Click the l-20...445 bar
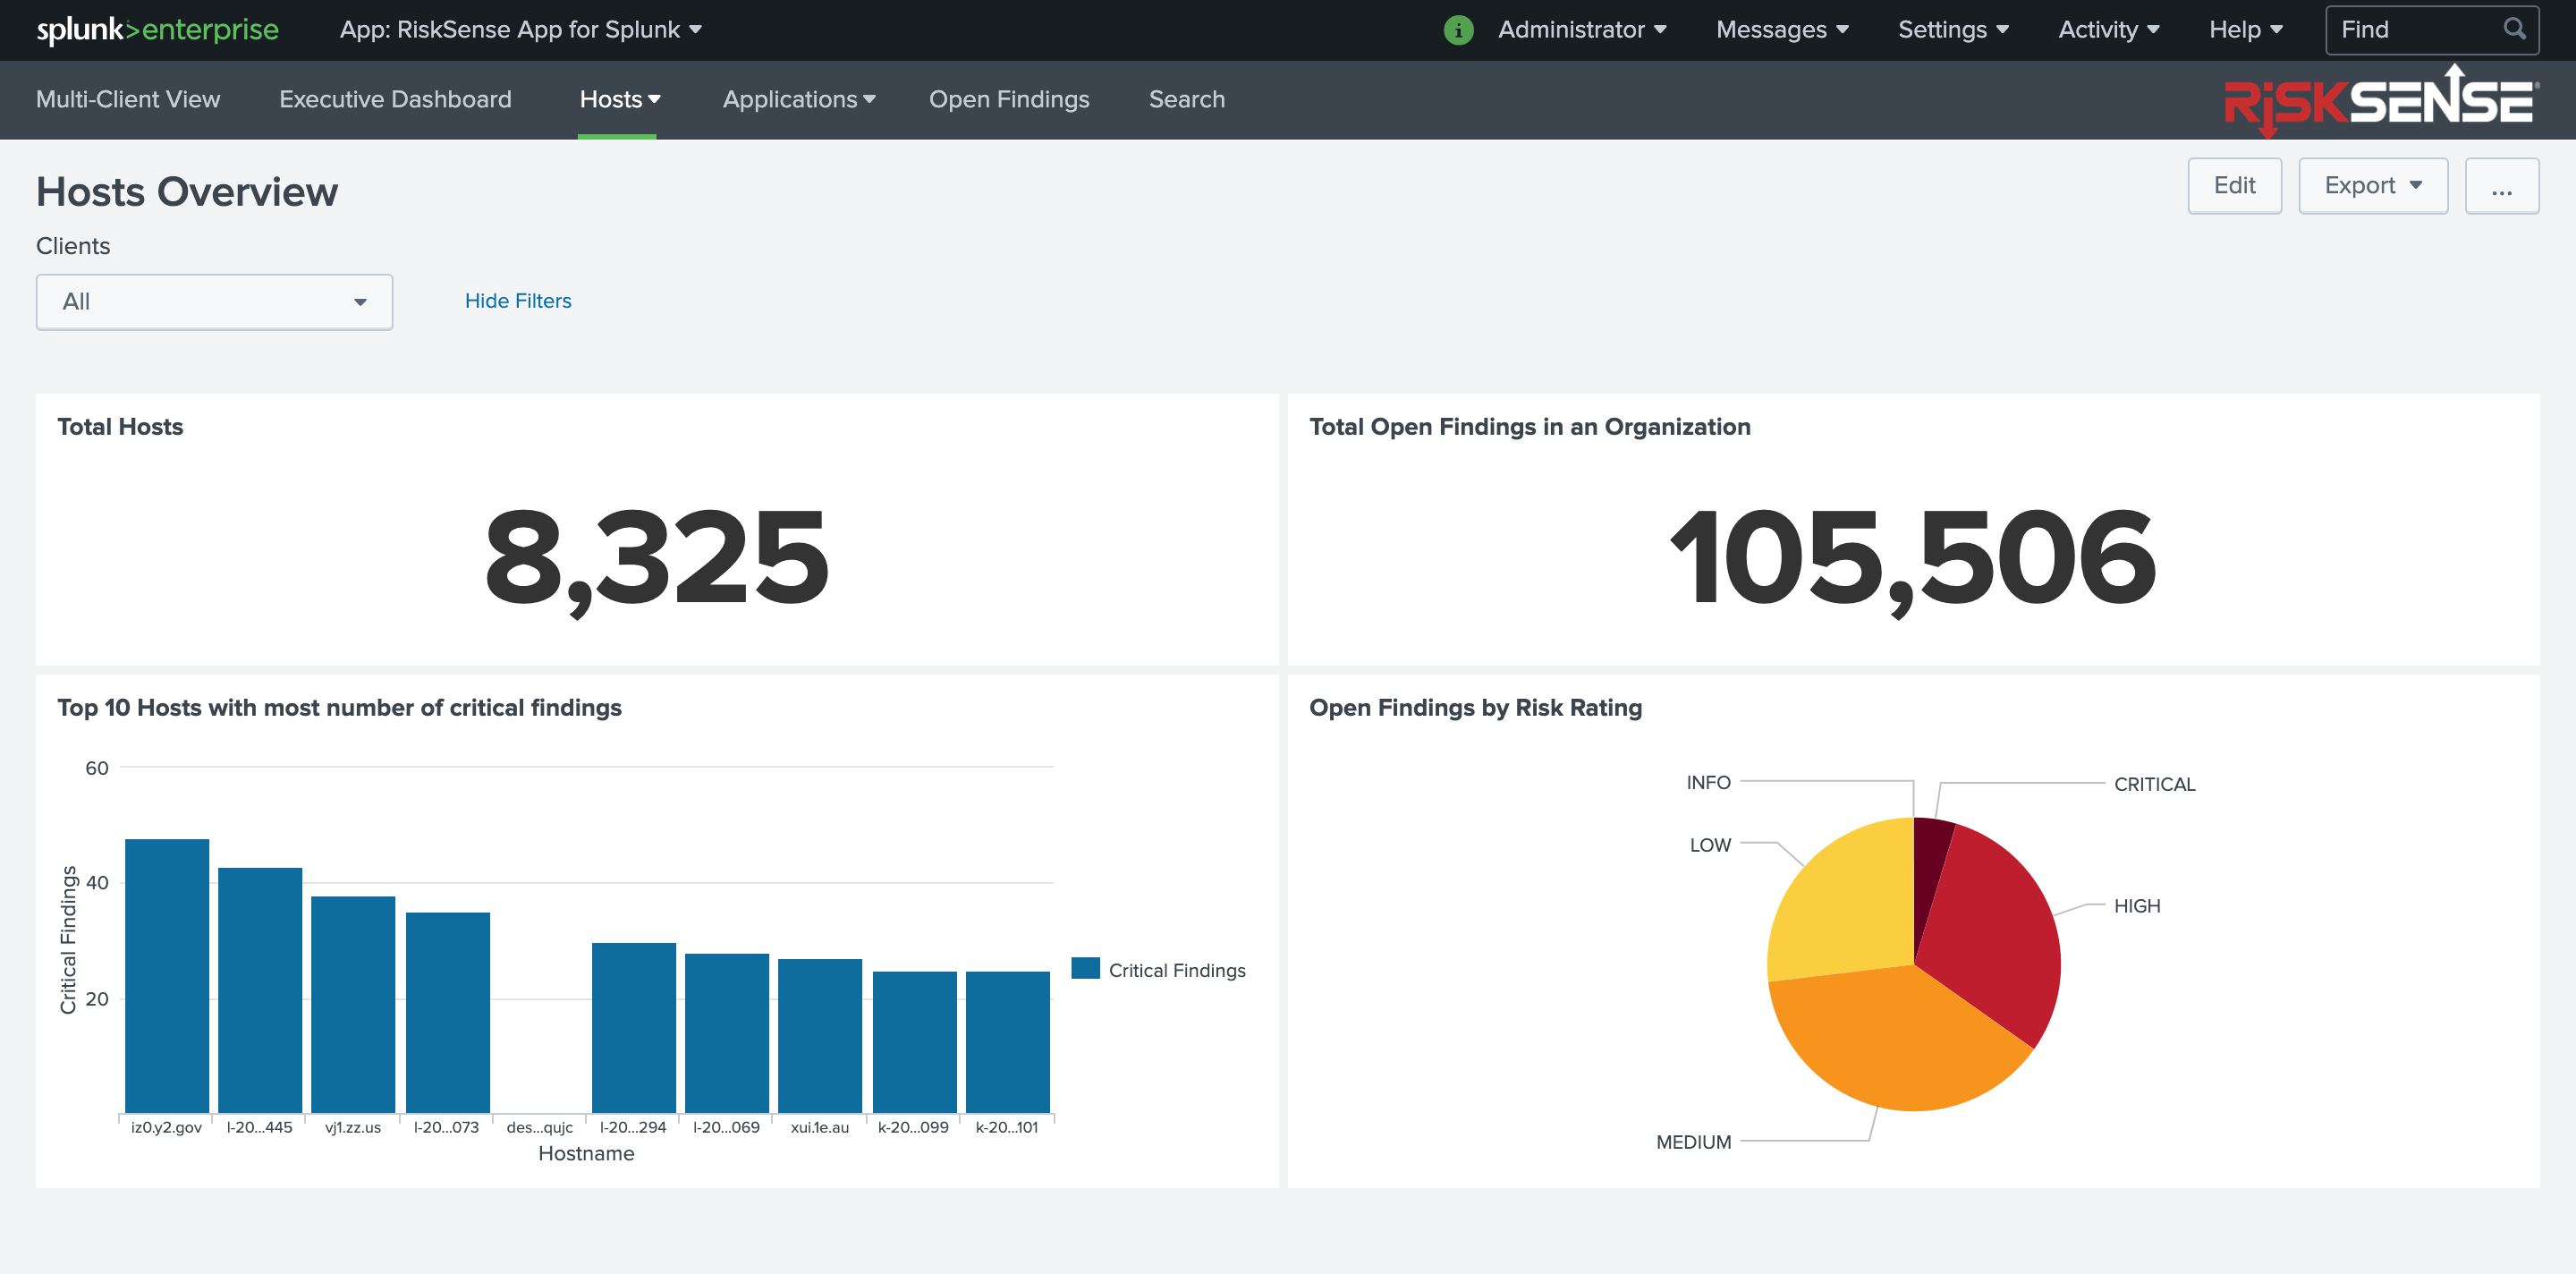This screenshot has height=1274, width=2576. (x=260, y=990)
